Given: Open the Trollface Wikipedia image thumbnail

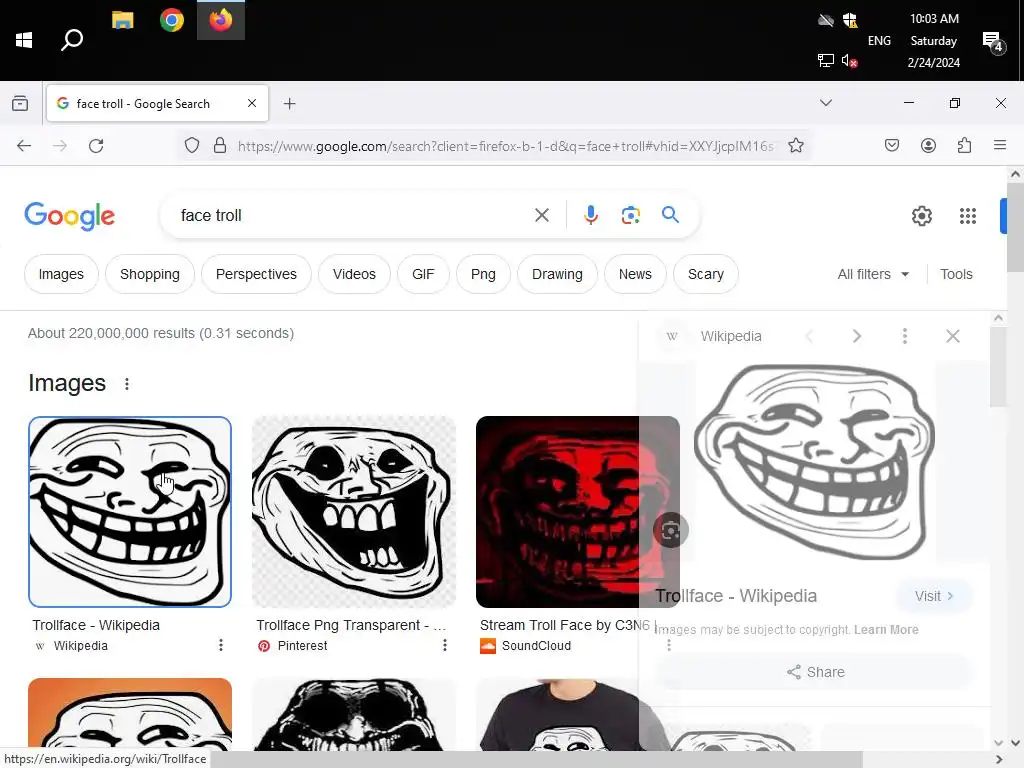Looking at the screenshot, I should point(130,512).
